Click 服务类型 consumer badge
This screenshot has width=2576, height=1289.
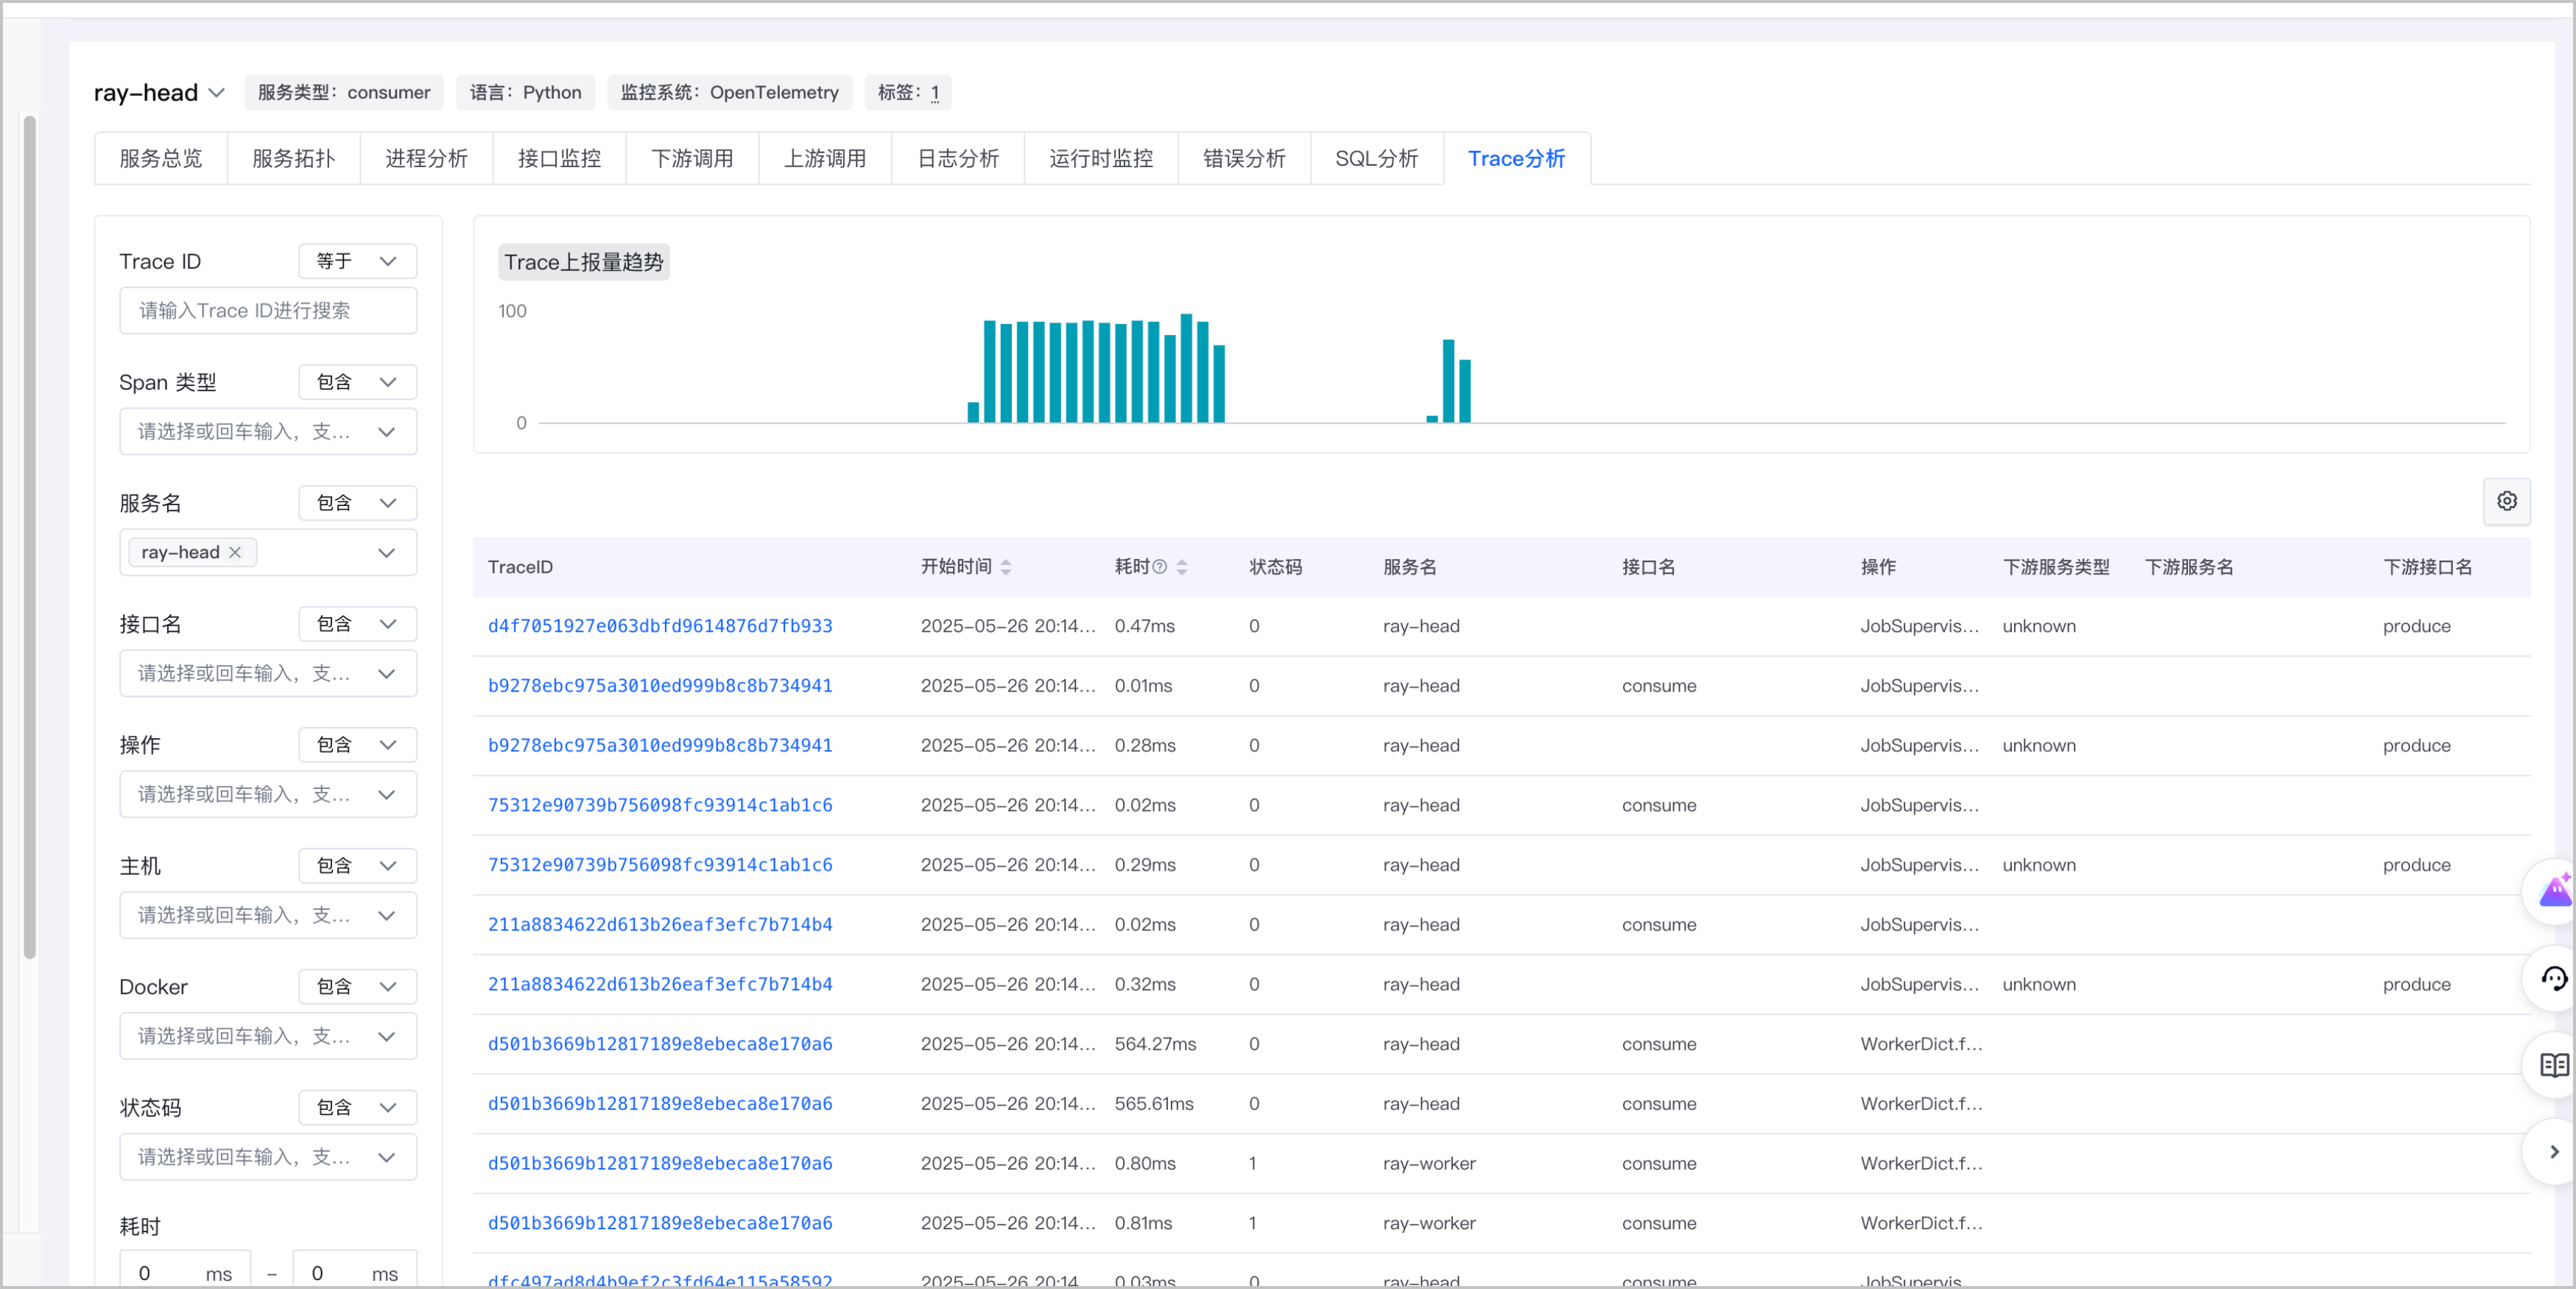[x=344, y=93]
